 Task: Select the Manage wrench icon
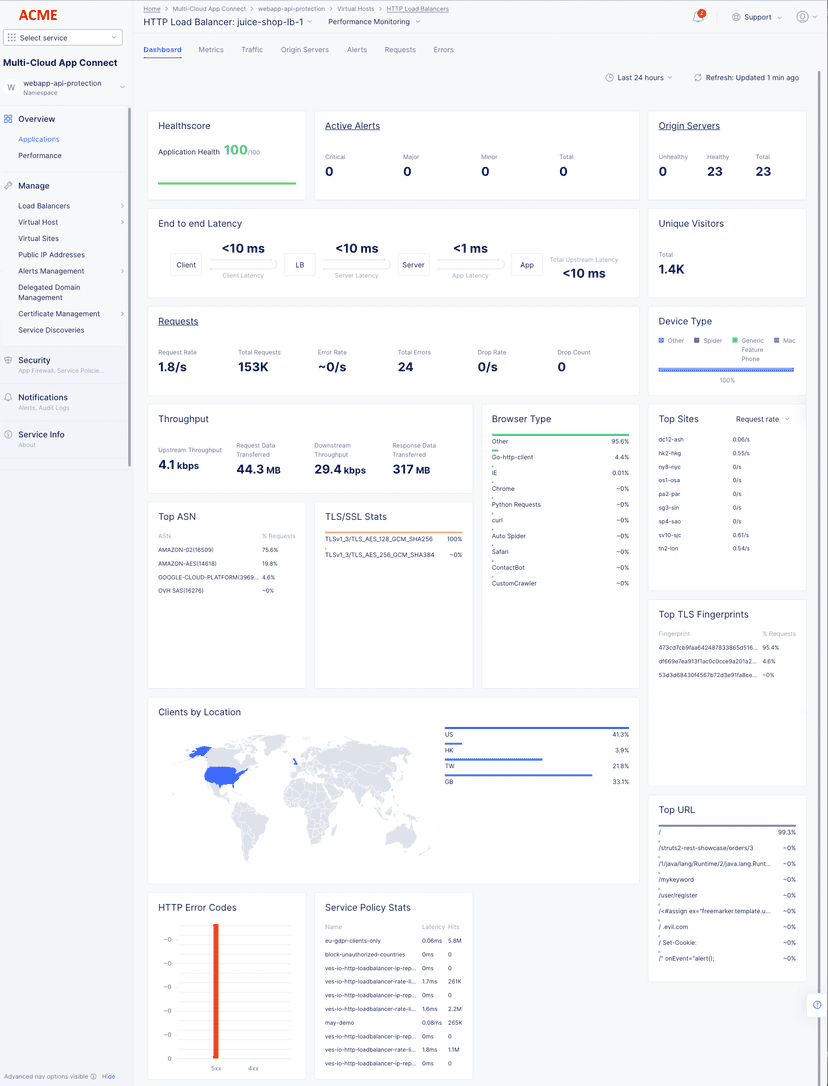pyautogui.click(x=9, y=186)
